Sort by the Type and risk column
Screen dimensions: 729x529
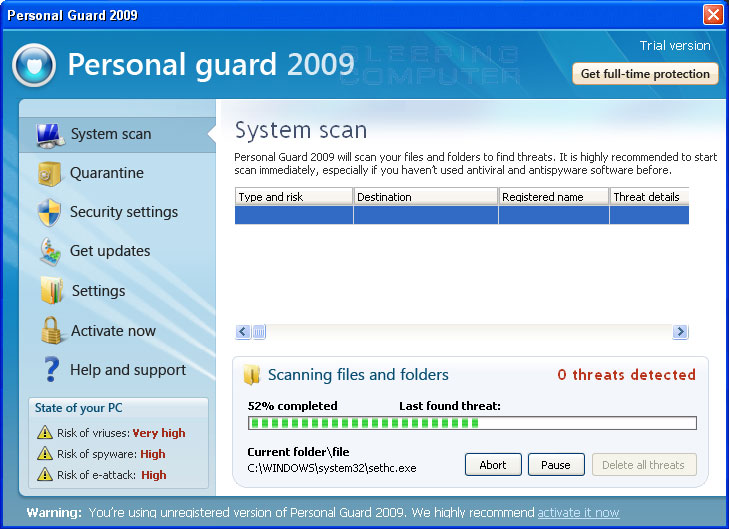tap(293, 197)
